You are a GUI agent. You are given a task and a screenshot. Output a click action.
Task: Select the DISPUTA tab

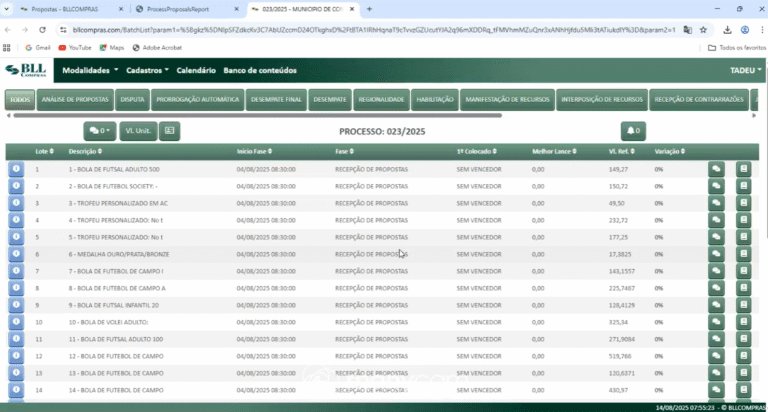[x=132, y=99]
